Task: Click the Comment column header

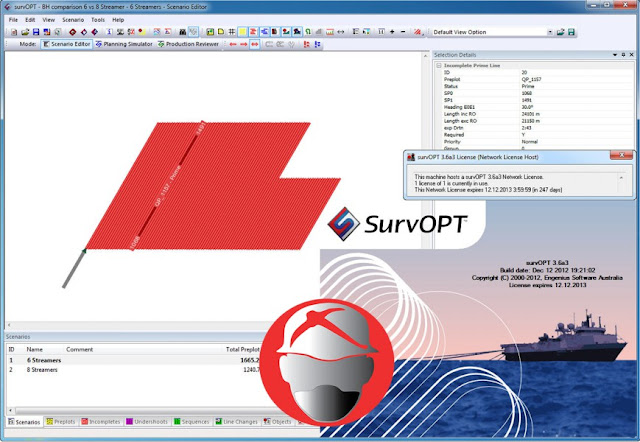Action: 80,349
